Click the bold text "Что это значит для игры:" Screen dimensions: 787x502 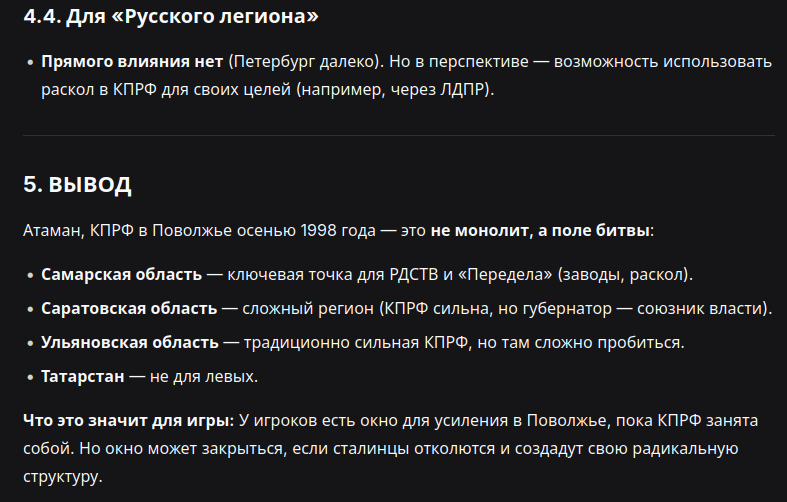pos(128,420)
